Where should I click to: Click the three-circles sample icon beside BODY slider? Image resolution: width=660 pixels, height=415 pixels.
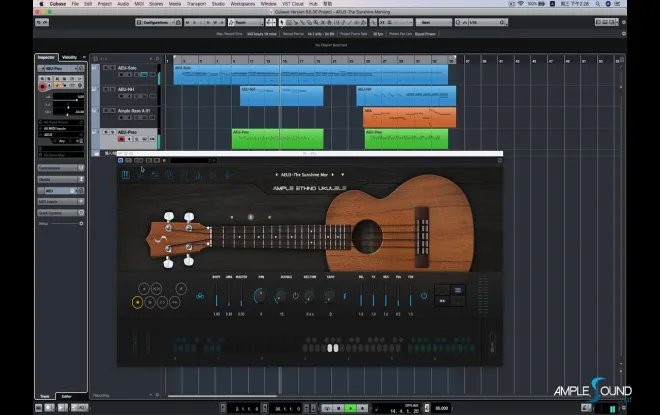200,296
